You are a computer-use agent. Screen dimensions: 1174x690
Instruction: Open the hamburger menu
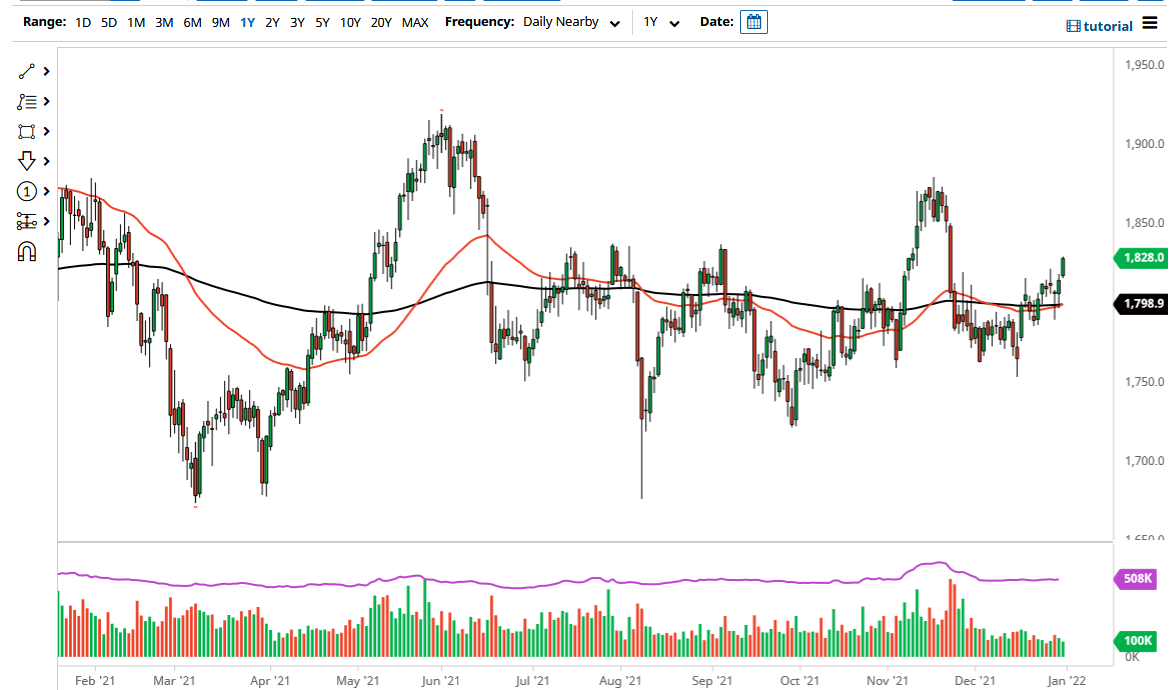[1150, 23]
